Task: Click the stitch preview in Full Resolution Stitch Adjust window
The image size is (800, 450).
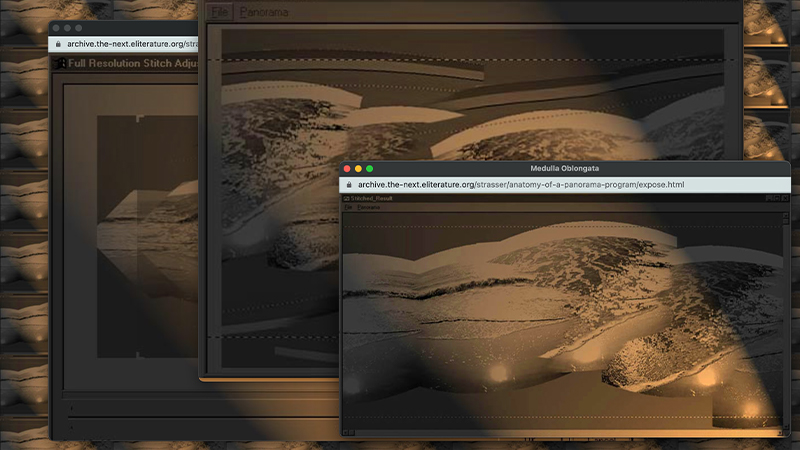Action: click(147, 236)
